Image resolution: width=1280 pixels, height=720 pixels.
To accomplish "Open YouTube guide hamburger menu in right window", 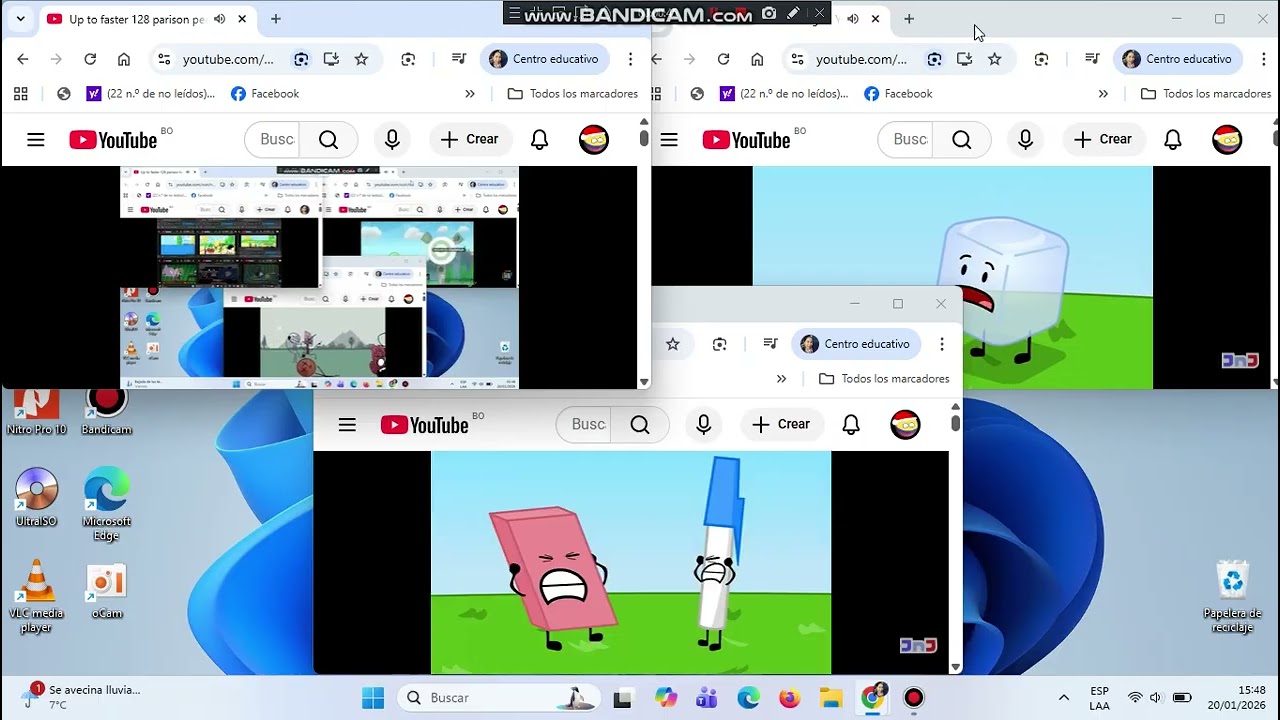I will pos(669,140).
